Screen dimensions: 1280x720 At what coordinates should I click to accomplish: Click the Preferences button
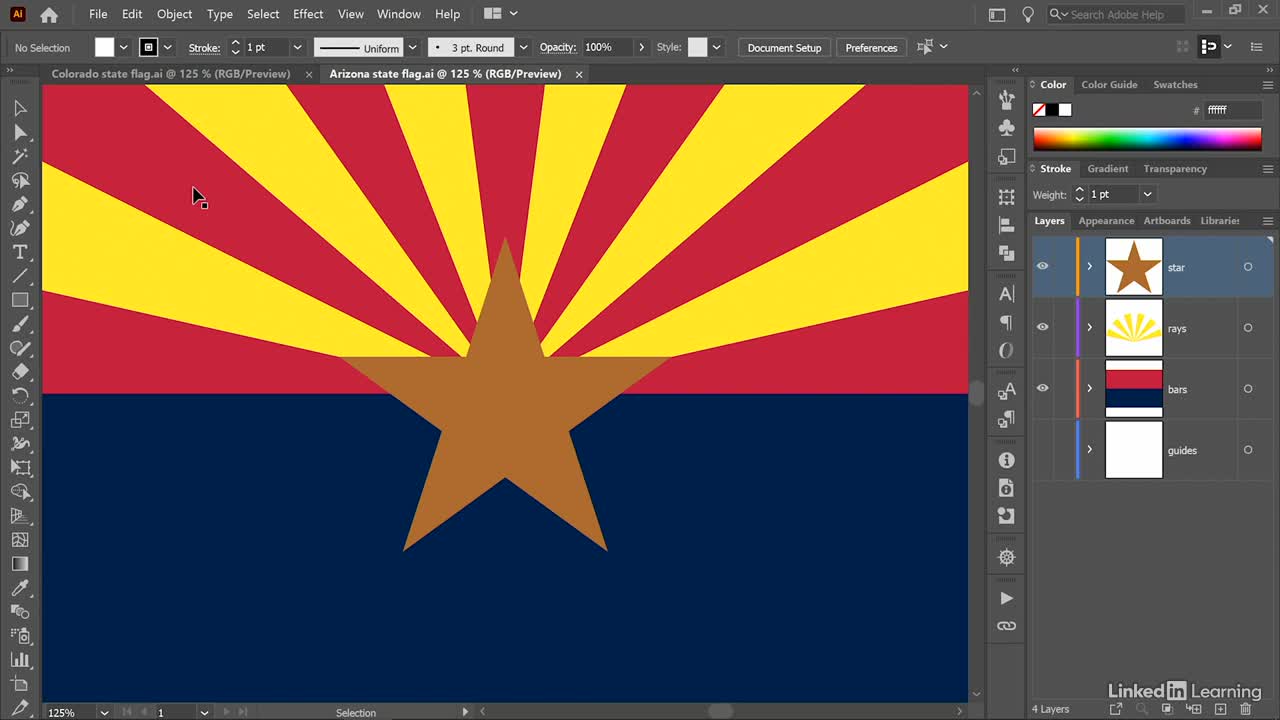pos(871,48)
